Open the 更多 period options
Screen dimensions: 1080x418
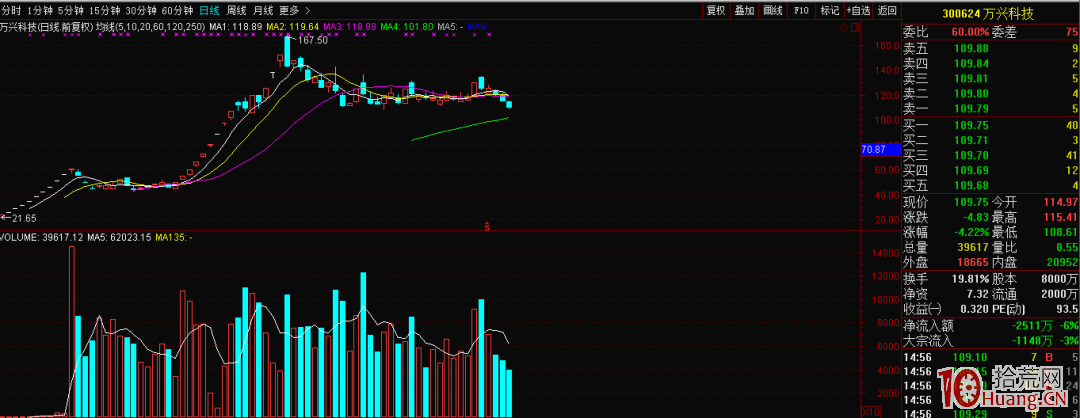click(290, 10)
